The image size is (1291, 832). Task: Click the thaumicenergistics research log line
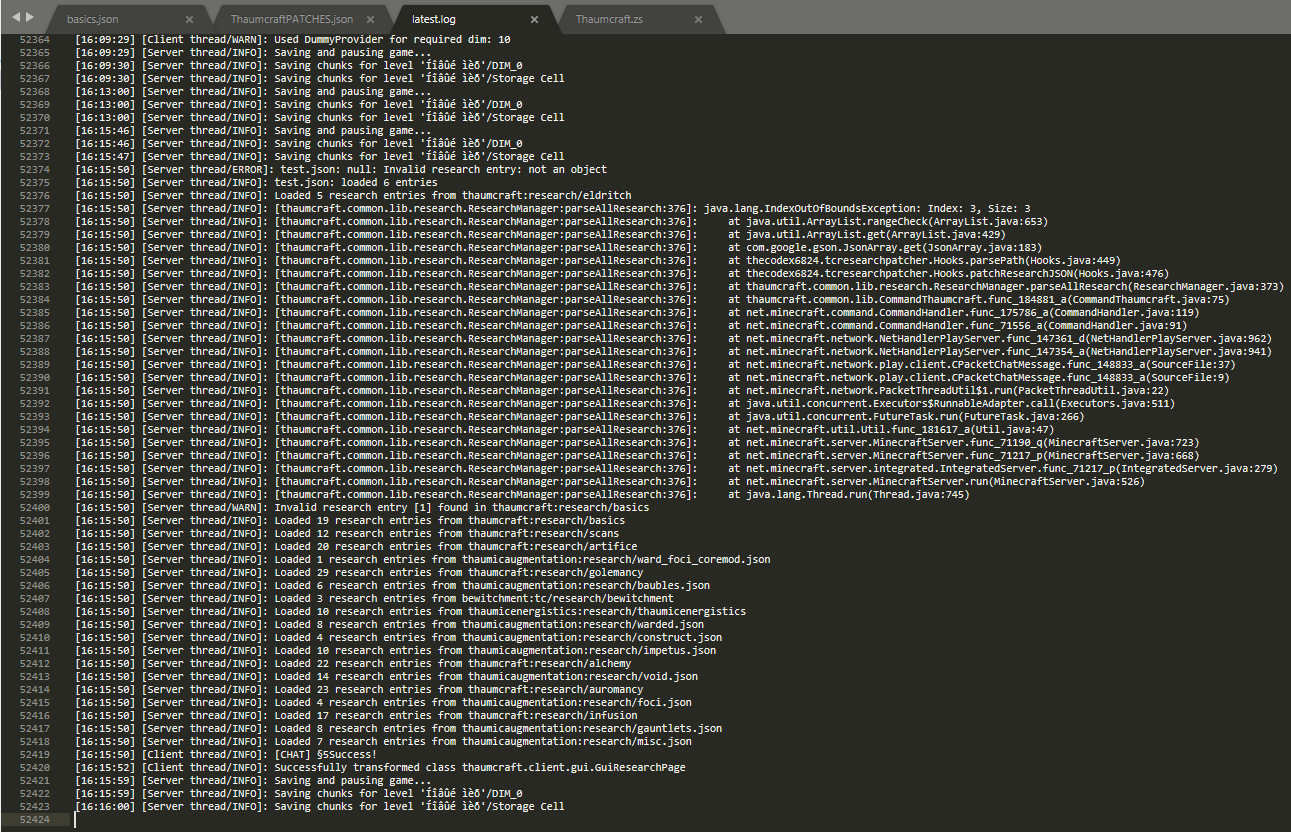(410, 611)
